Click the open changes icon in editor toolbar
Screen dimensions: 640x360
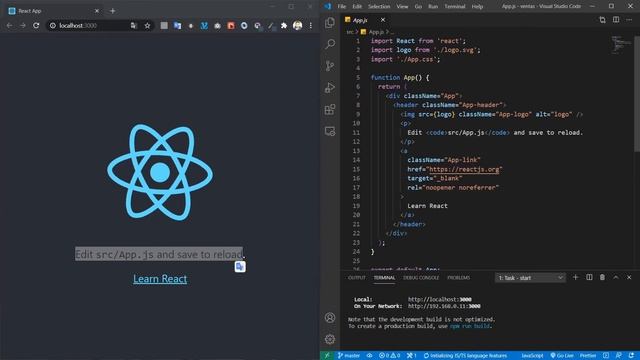point(602,20)
